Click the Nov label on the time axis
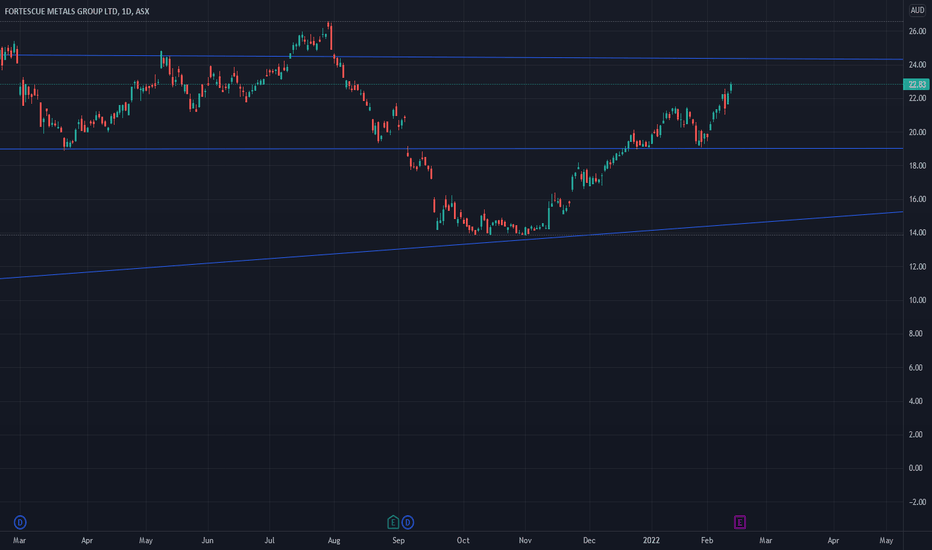Screen dimensions: 932x550 click(x=525, y=540)
